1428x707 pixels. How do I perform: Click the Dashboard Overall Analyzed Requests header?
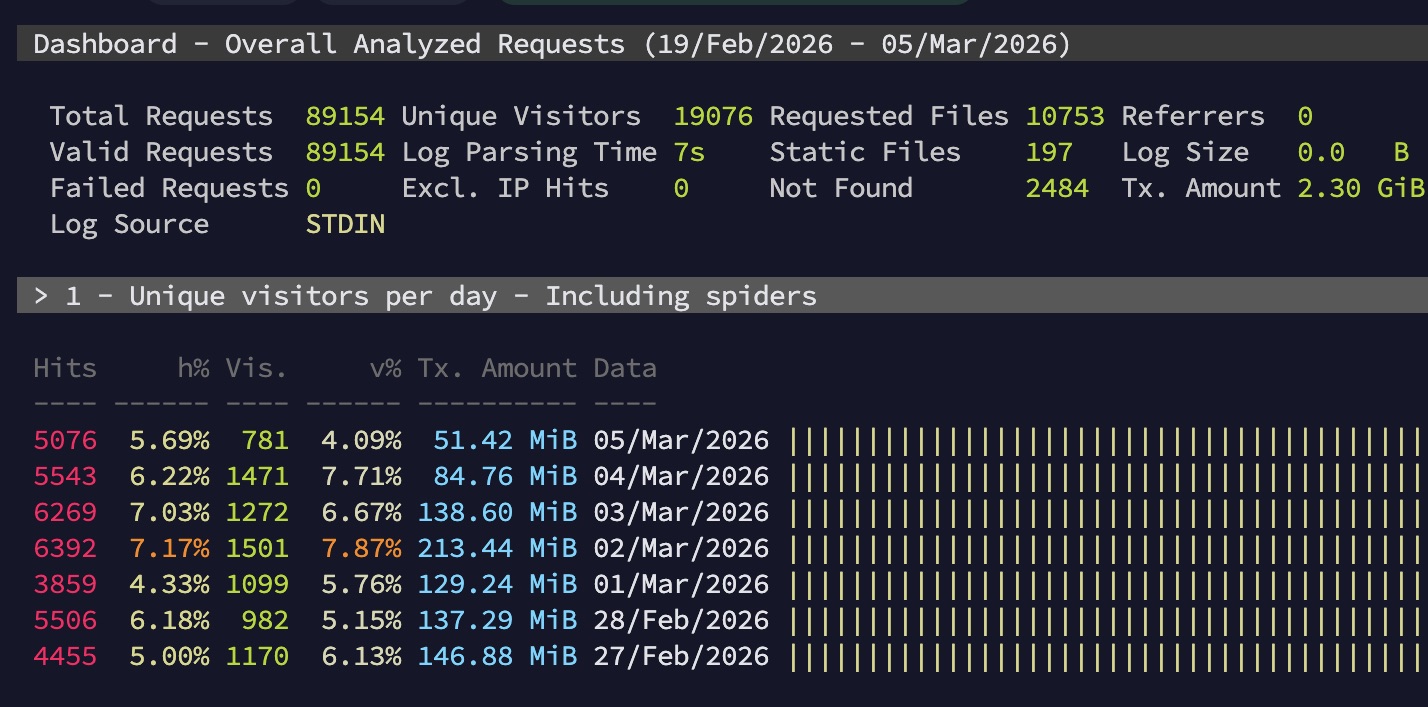pos(551,45)
